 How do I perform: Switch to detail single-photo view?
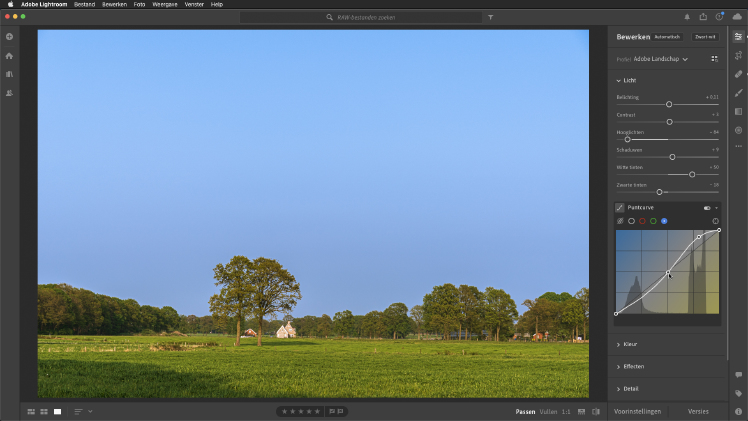click(57, 411)
